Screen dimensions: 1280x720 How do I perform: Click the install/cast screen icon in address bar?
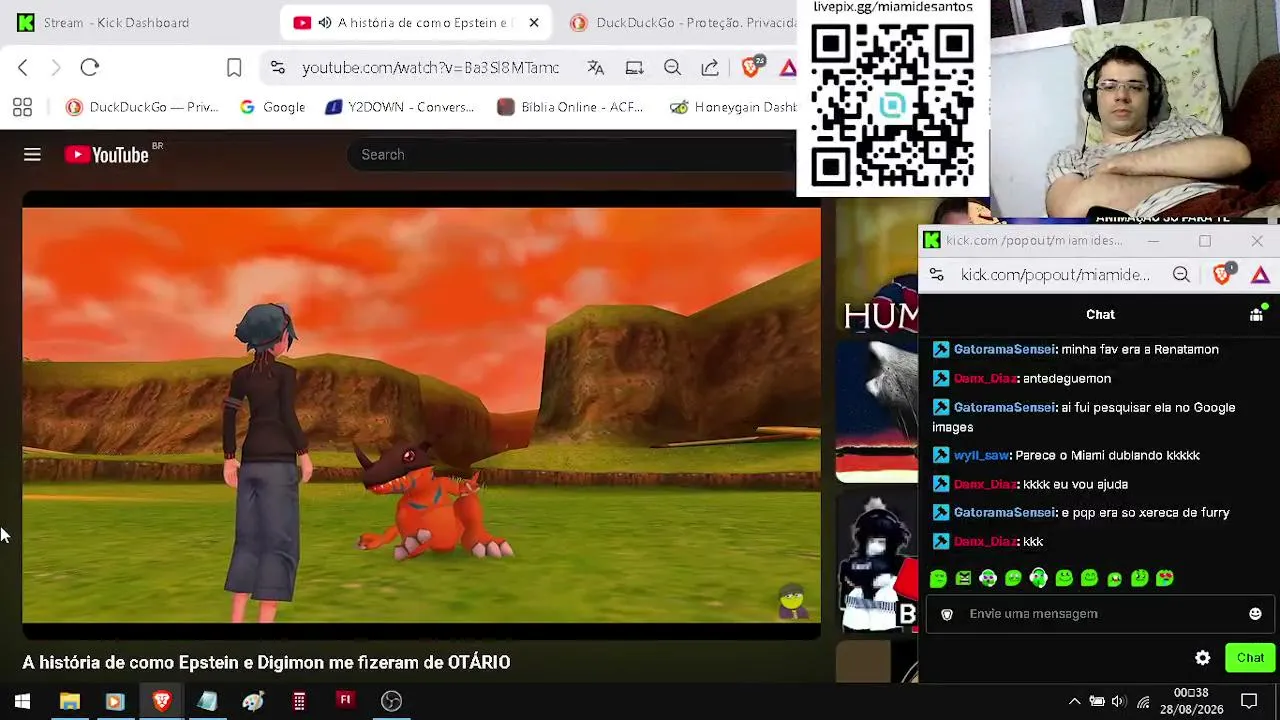634,67
